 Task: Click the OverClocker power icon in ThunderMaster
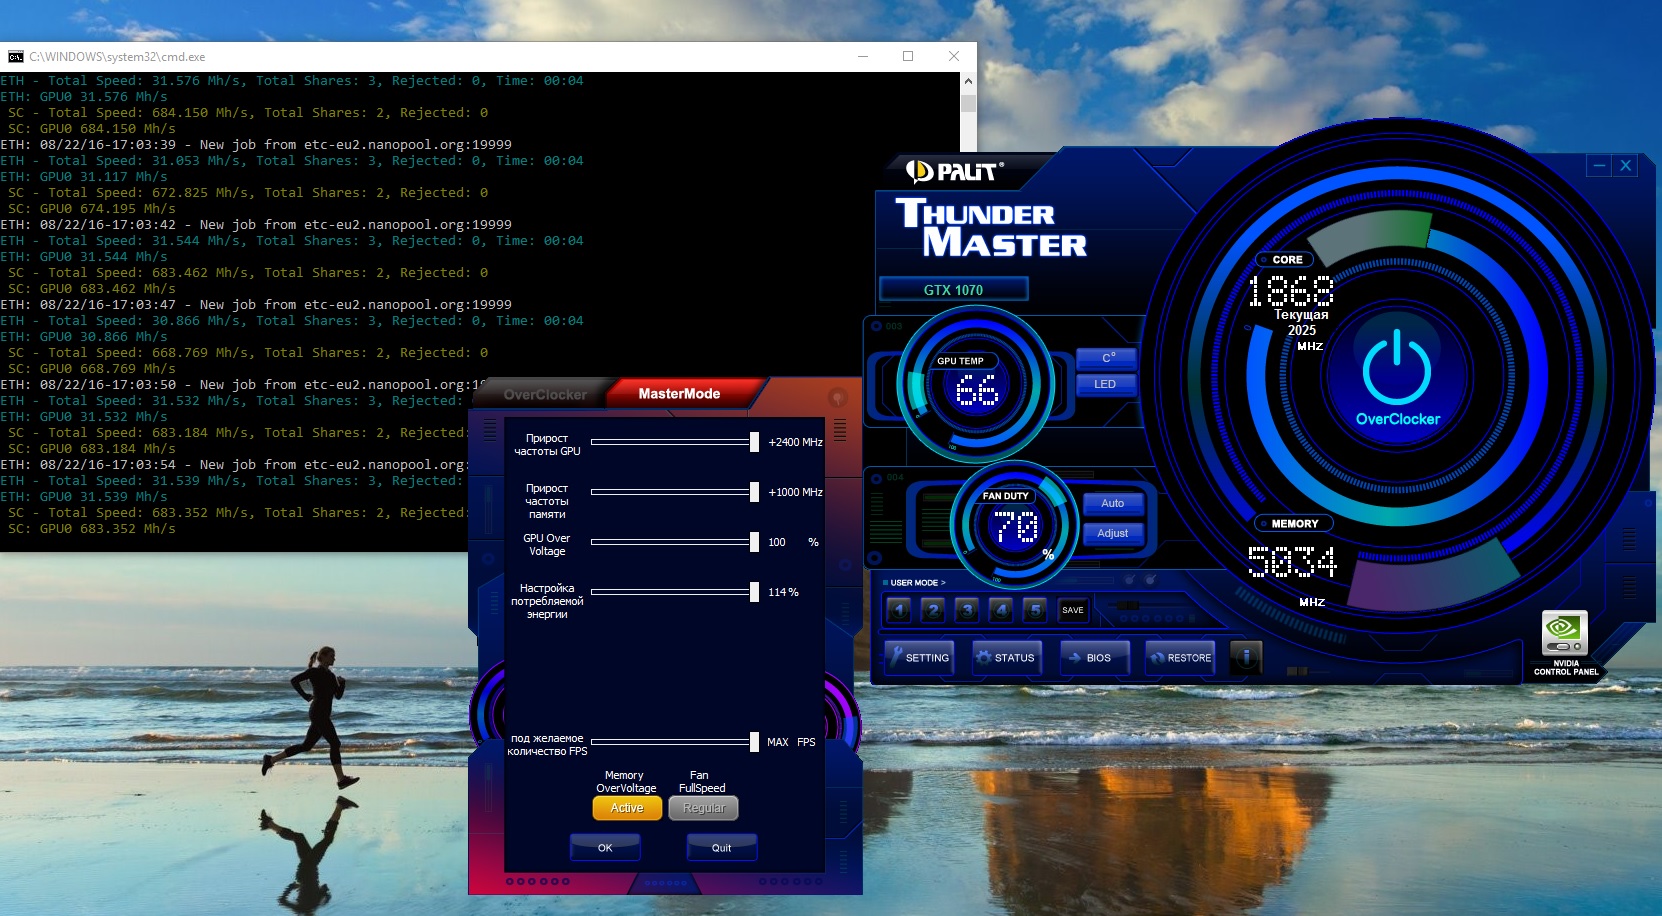[x=1397, y=367]
